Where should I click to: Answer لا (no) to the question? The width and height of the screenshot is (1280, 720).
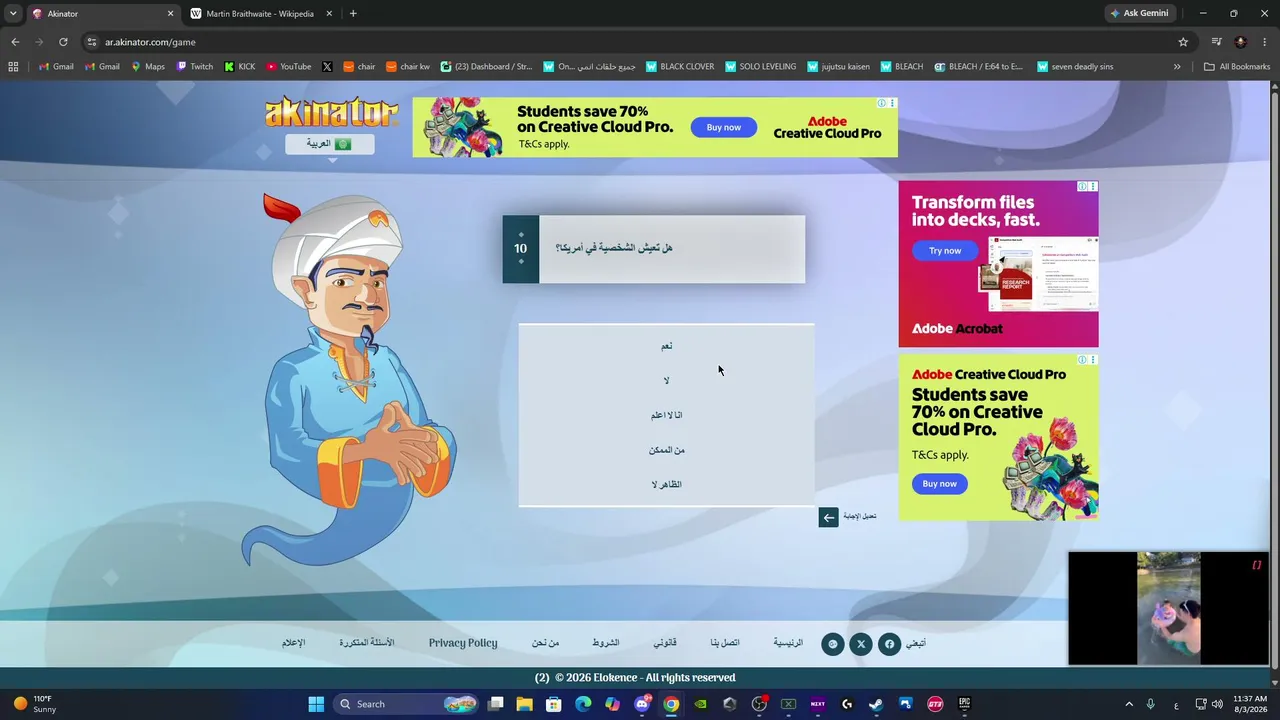tap(666, 381)
